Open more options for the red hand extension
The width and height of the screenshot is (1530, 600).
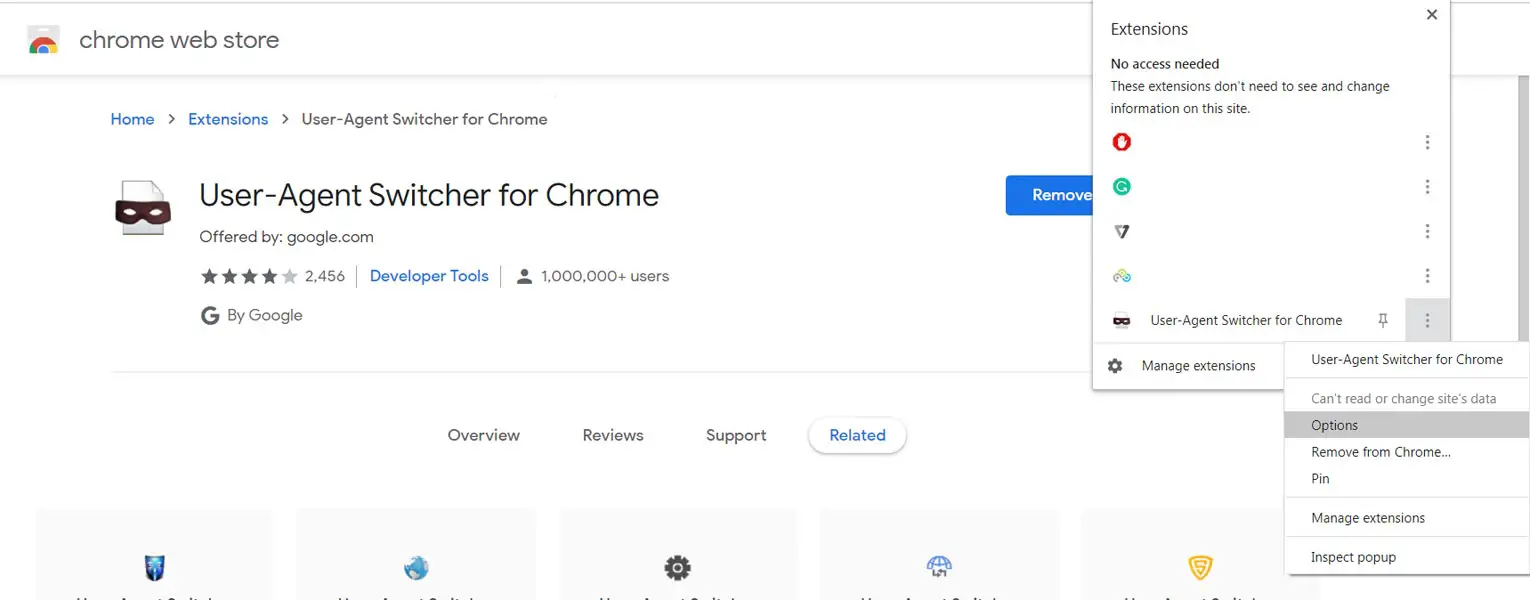(x=1427, y=142)
